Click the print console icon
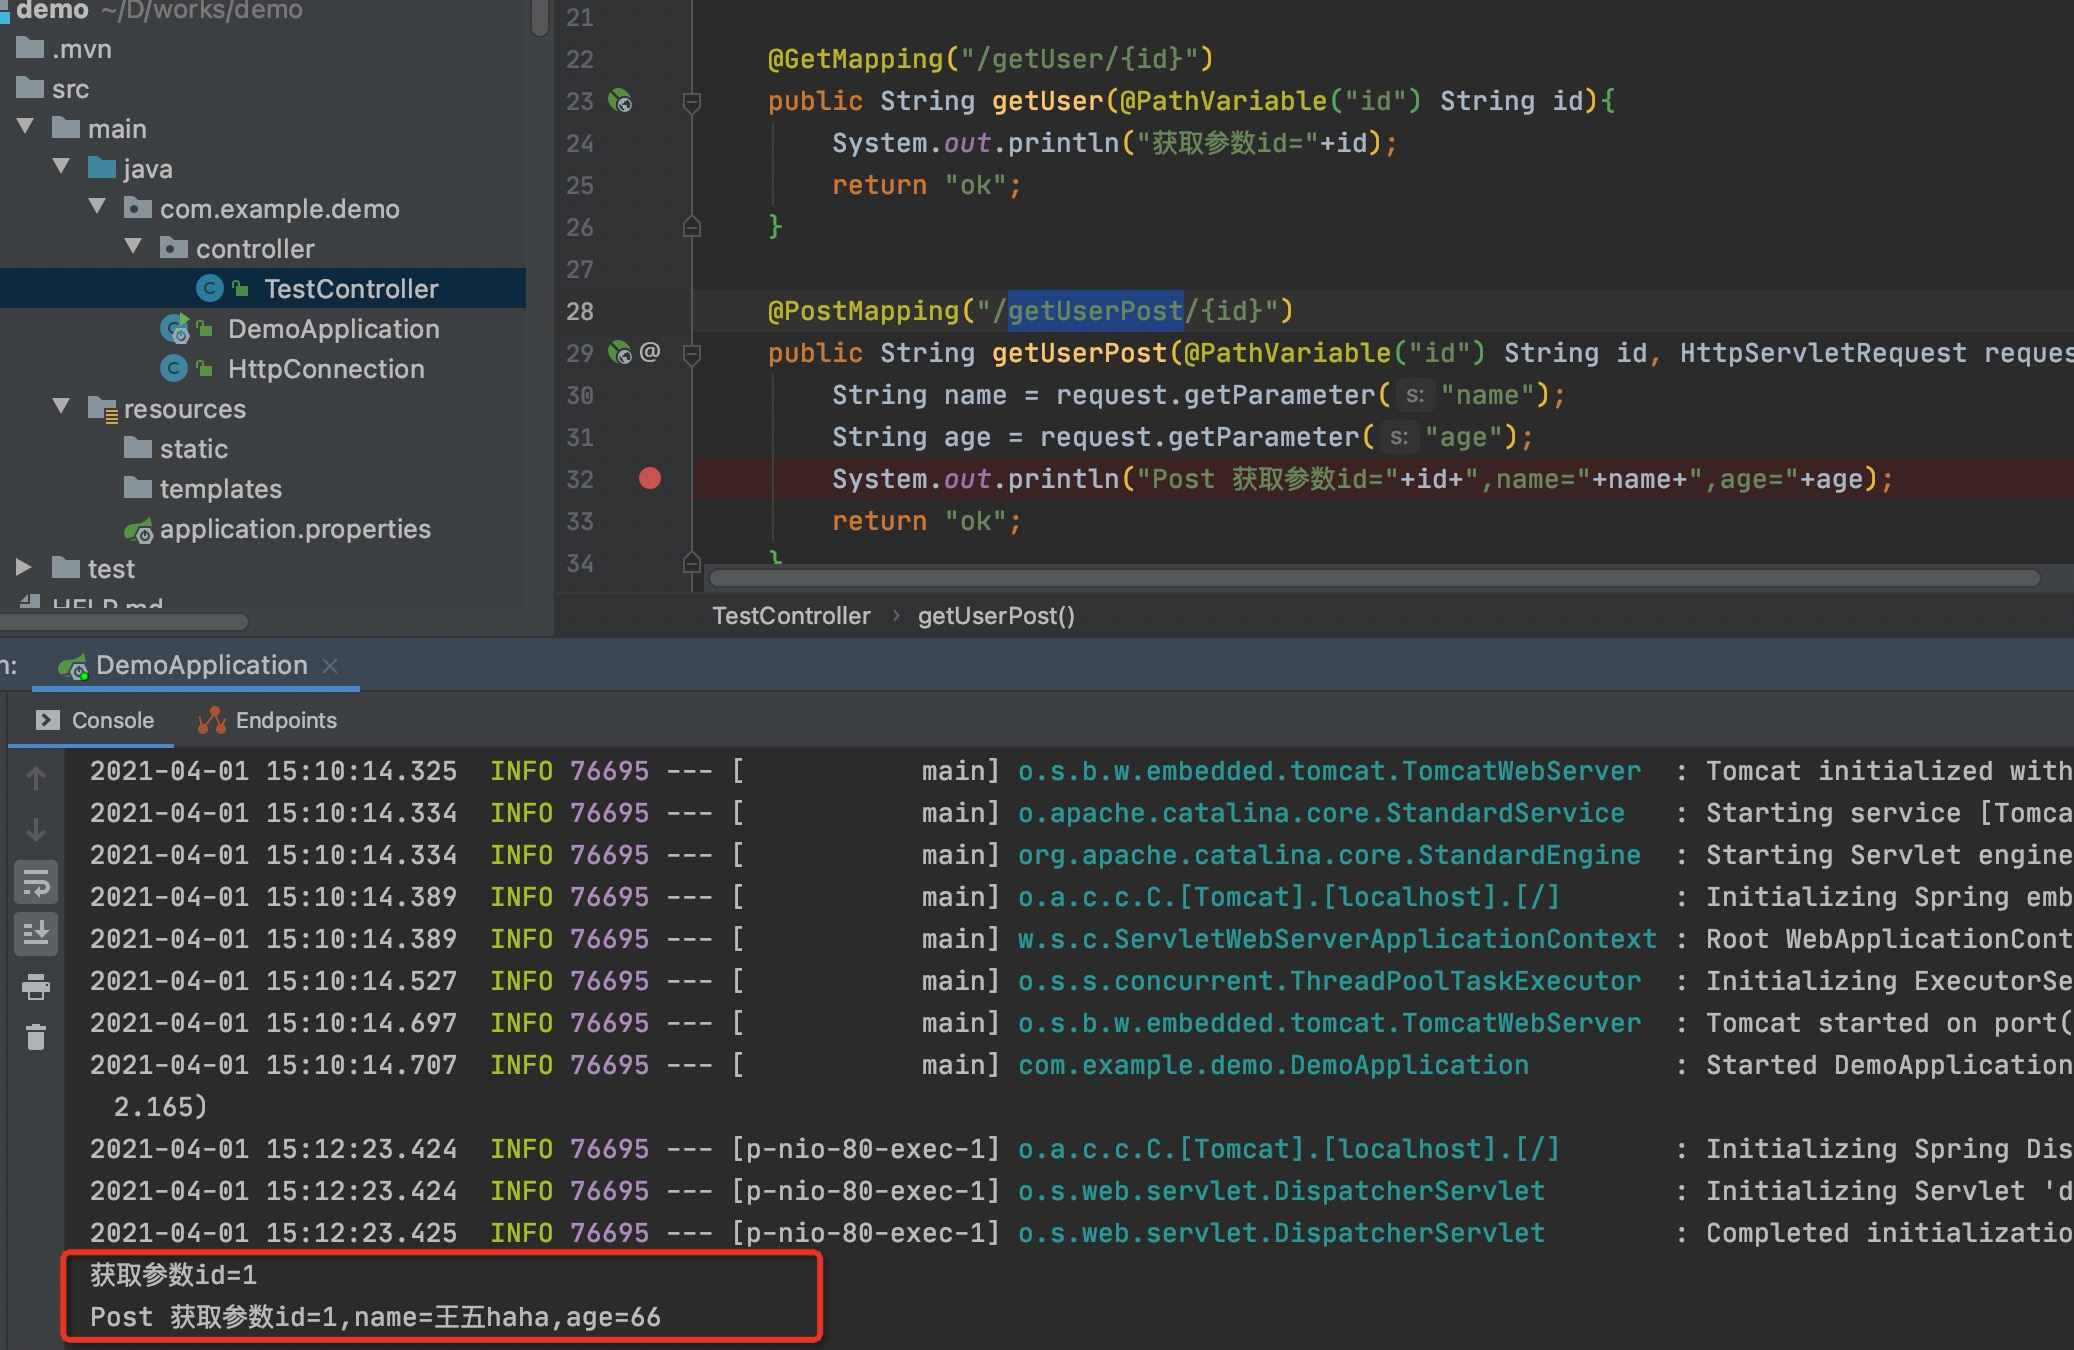 [36, 987]
